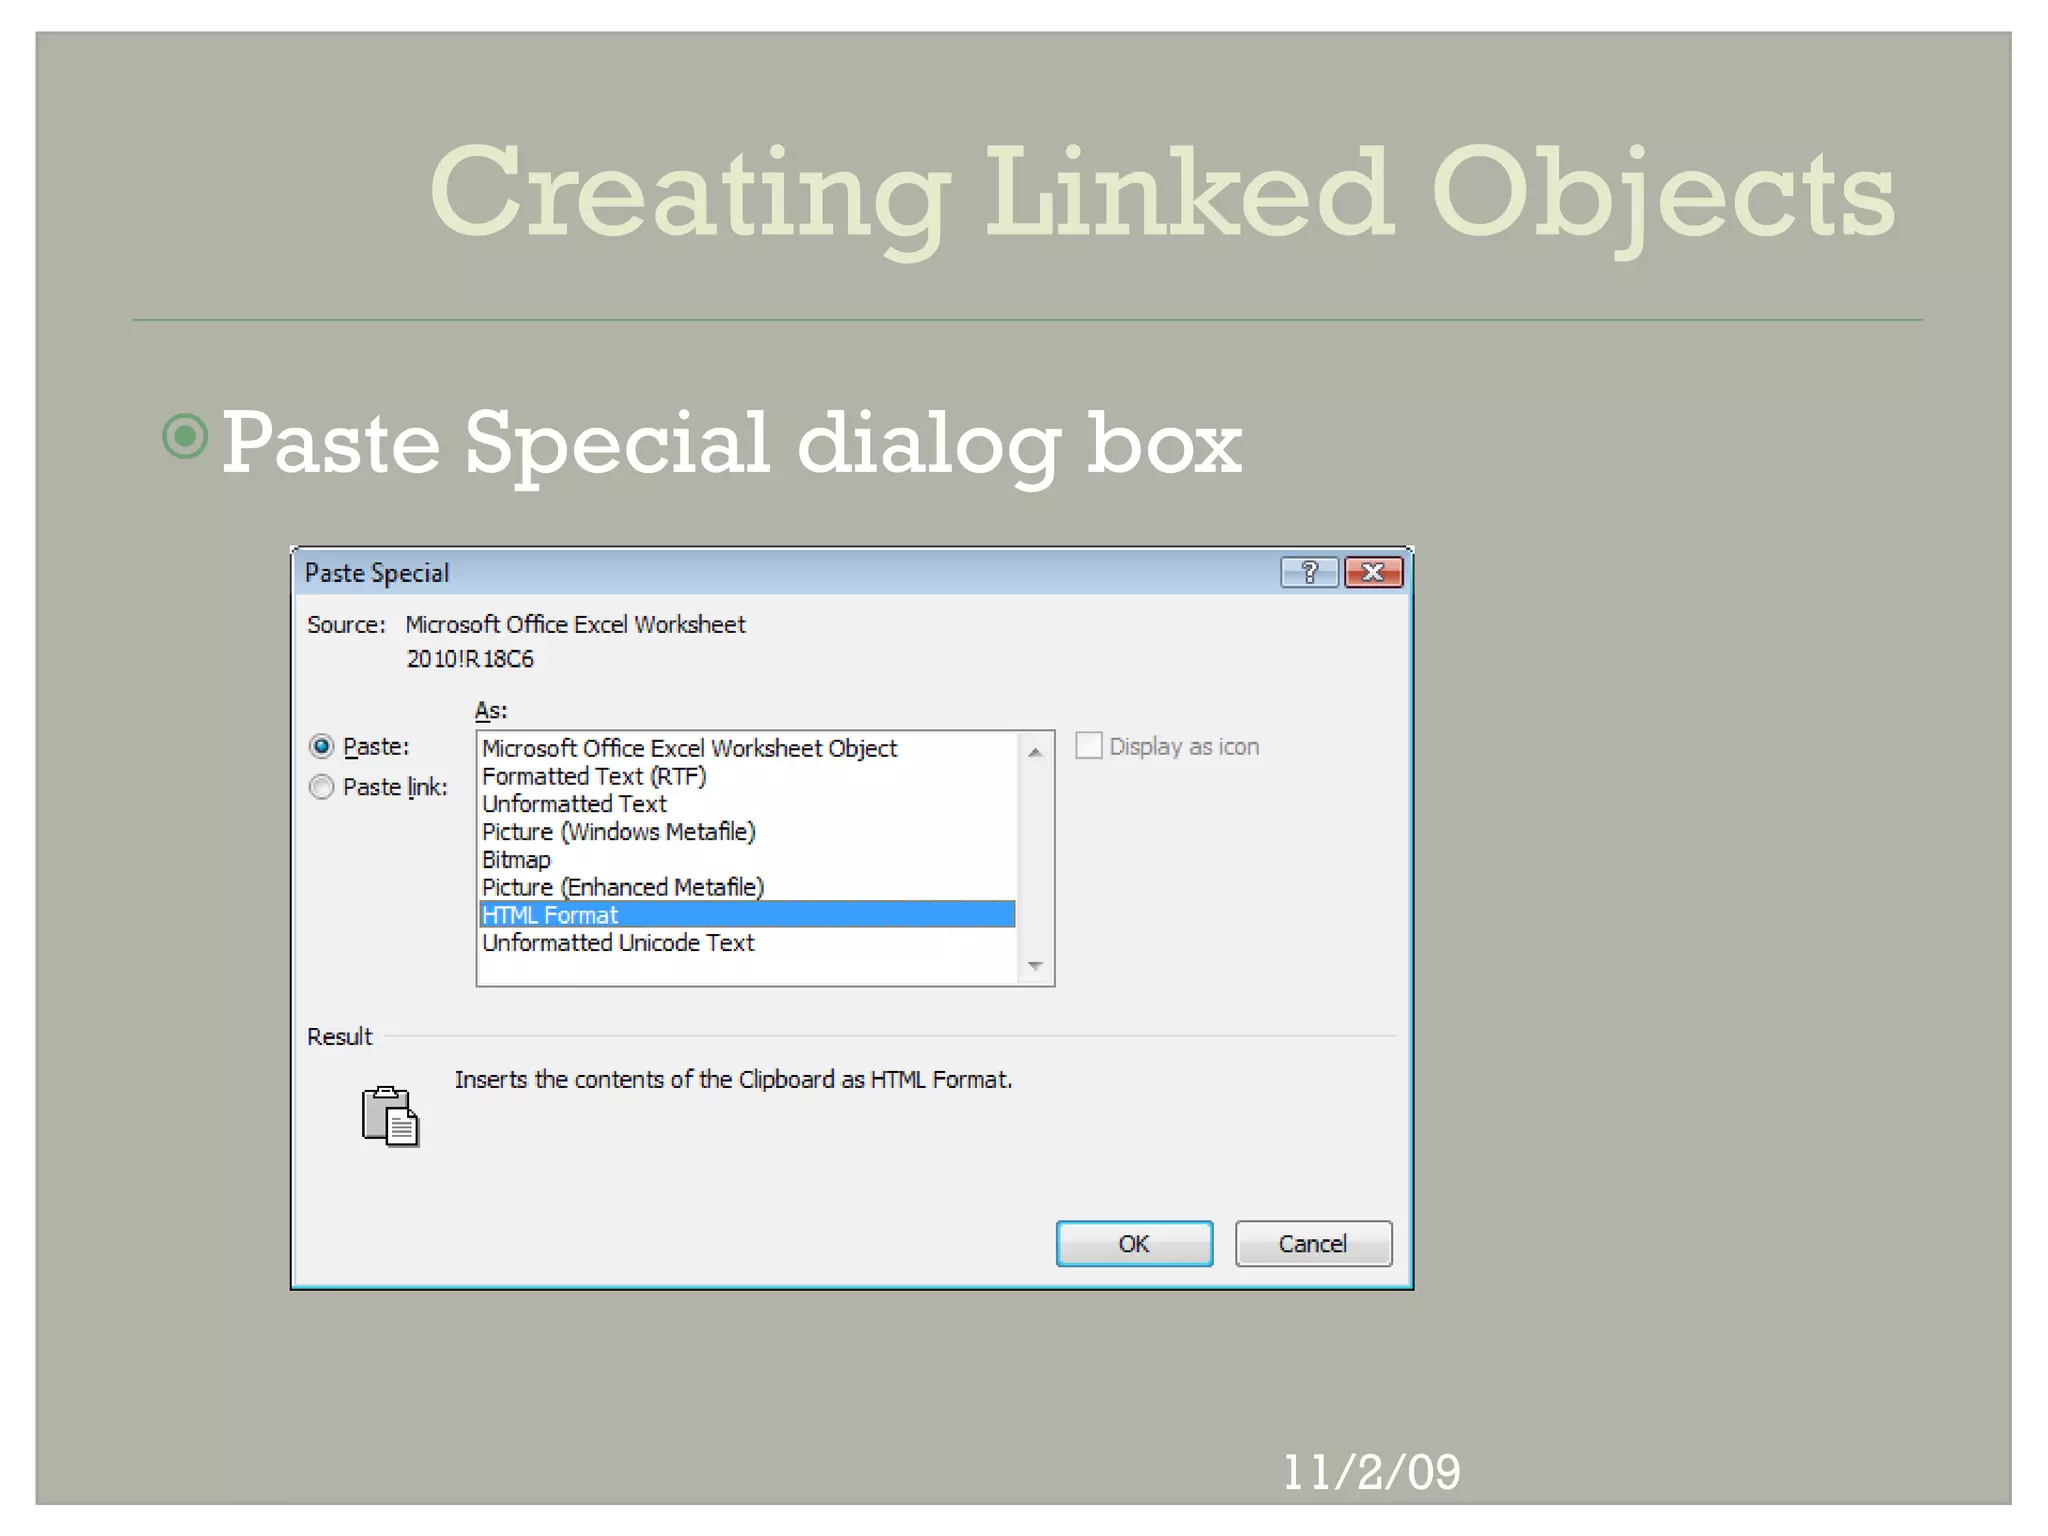Close the Paste Special dialog
The image size is (2048, 1536).
pyautogui.click(x=1373, y=572)
